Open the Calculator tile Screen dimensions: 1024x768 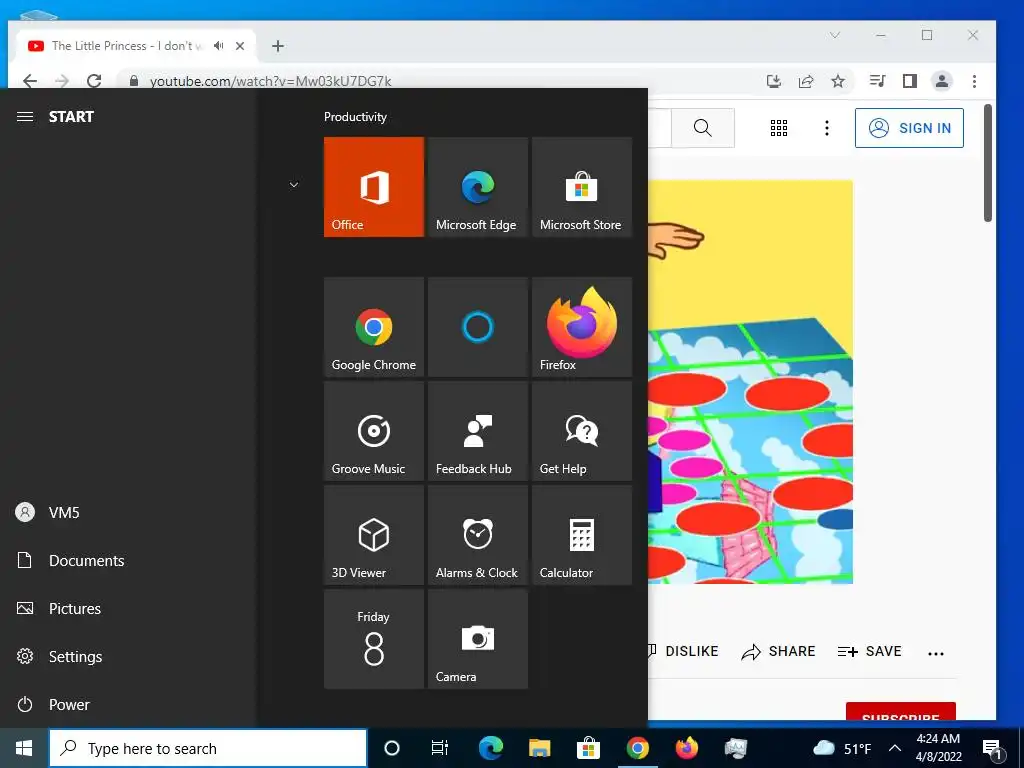582,535
